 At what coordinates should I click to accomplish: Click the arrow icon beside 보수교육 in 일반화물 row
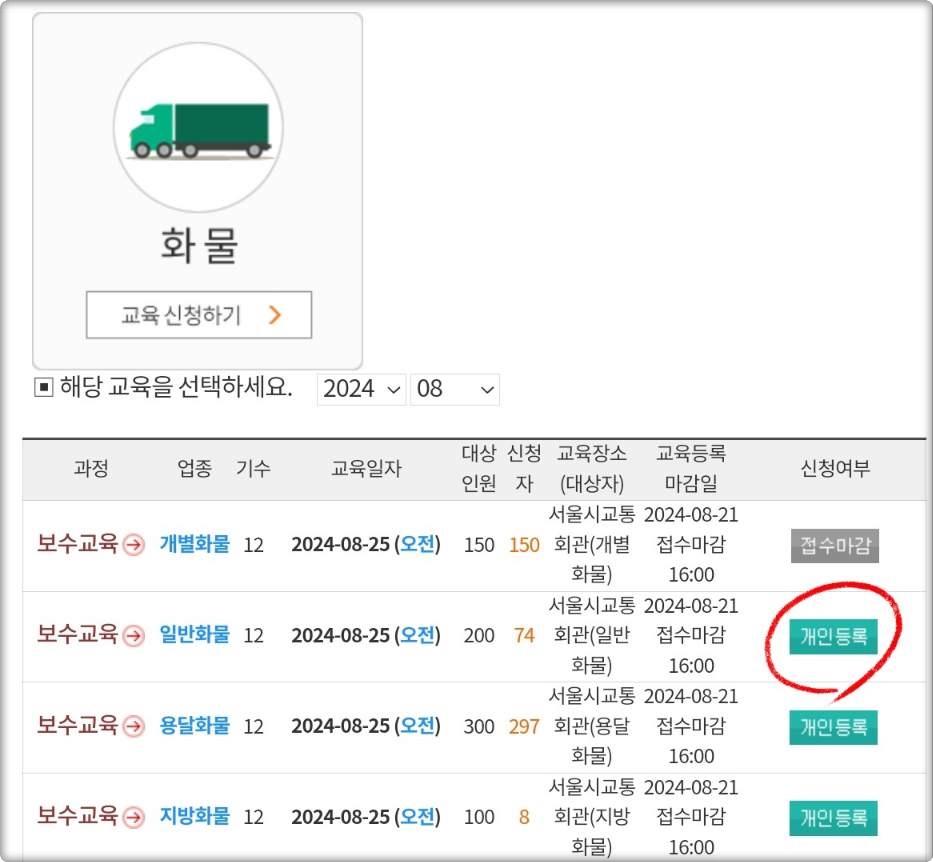click(135, 636)
